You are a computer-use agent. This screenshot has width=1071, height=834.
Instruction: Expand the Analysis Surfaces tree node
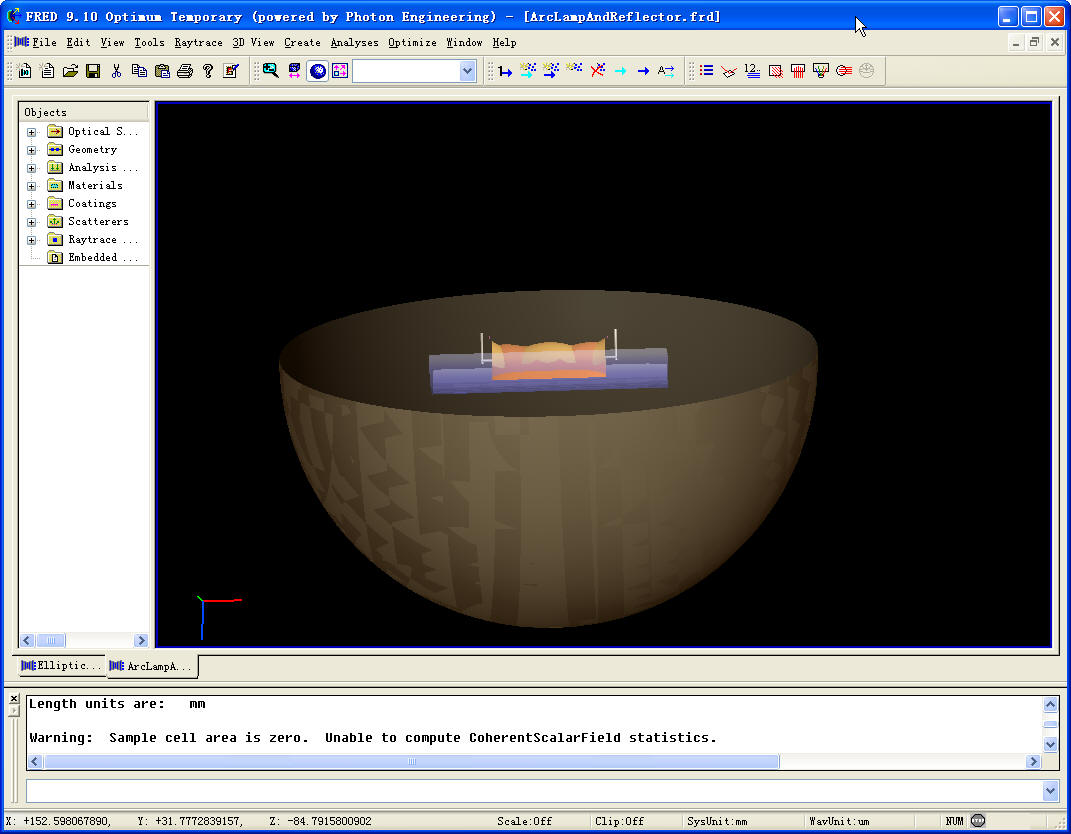(x=31, y=168)
